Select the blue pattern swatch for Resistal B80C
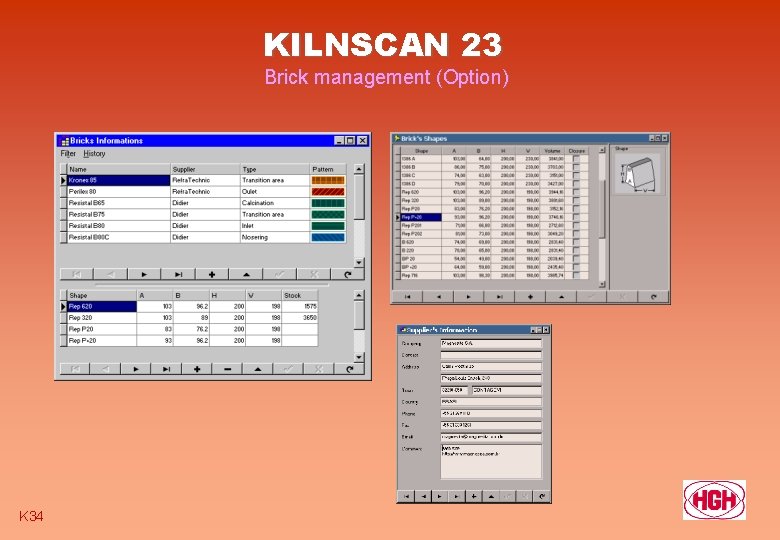The image size is (780, 540). click(328, 237)
